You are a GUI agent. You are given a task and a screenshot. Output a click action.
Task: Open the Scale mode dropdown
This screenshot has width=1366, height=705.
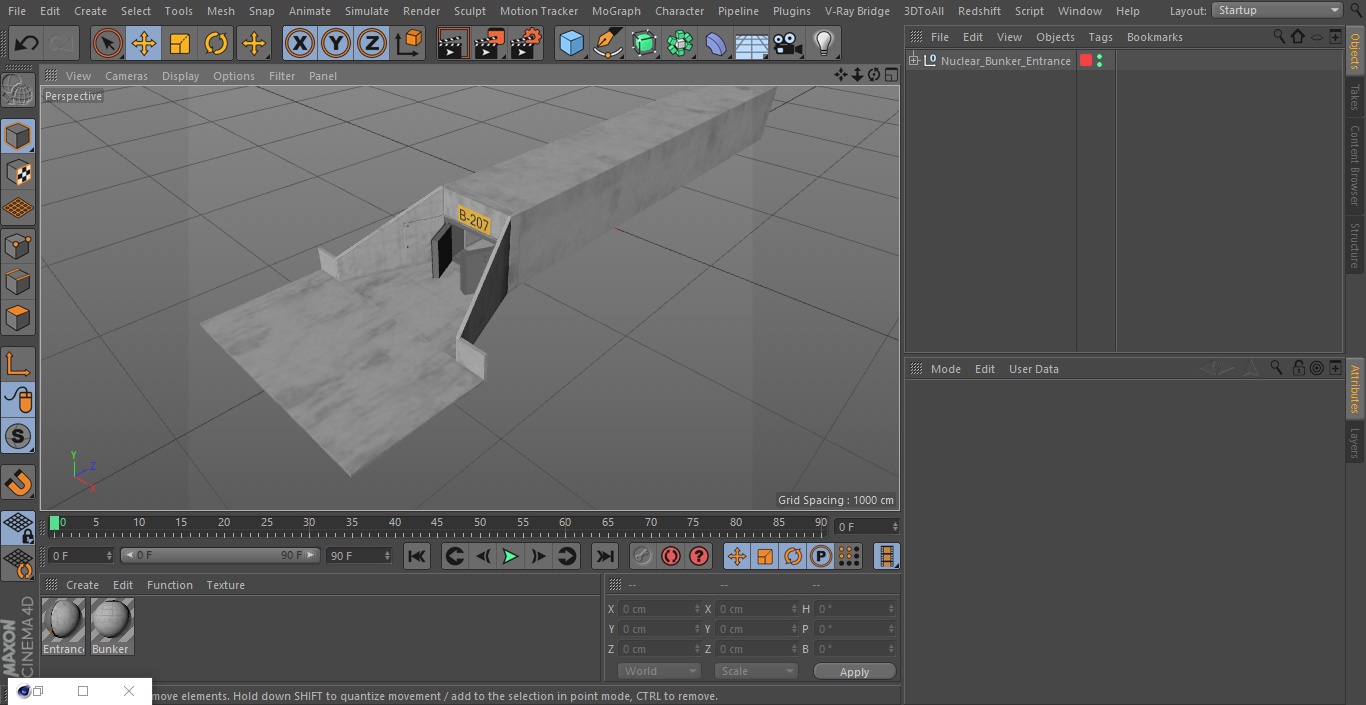(x=756, y=671)
